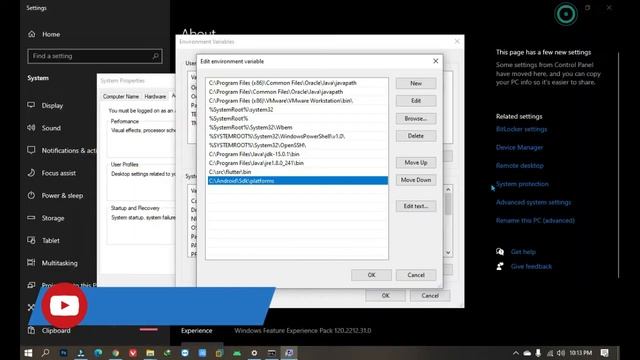The image size is (640, 360).
Task: Confirm with OK in Edit environment variable dialog
Action: point(371,275)
